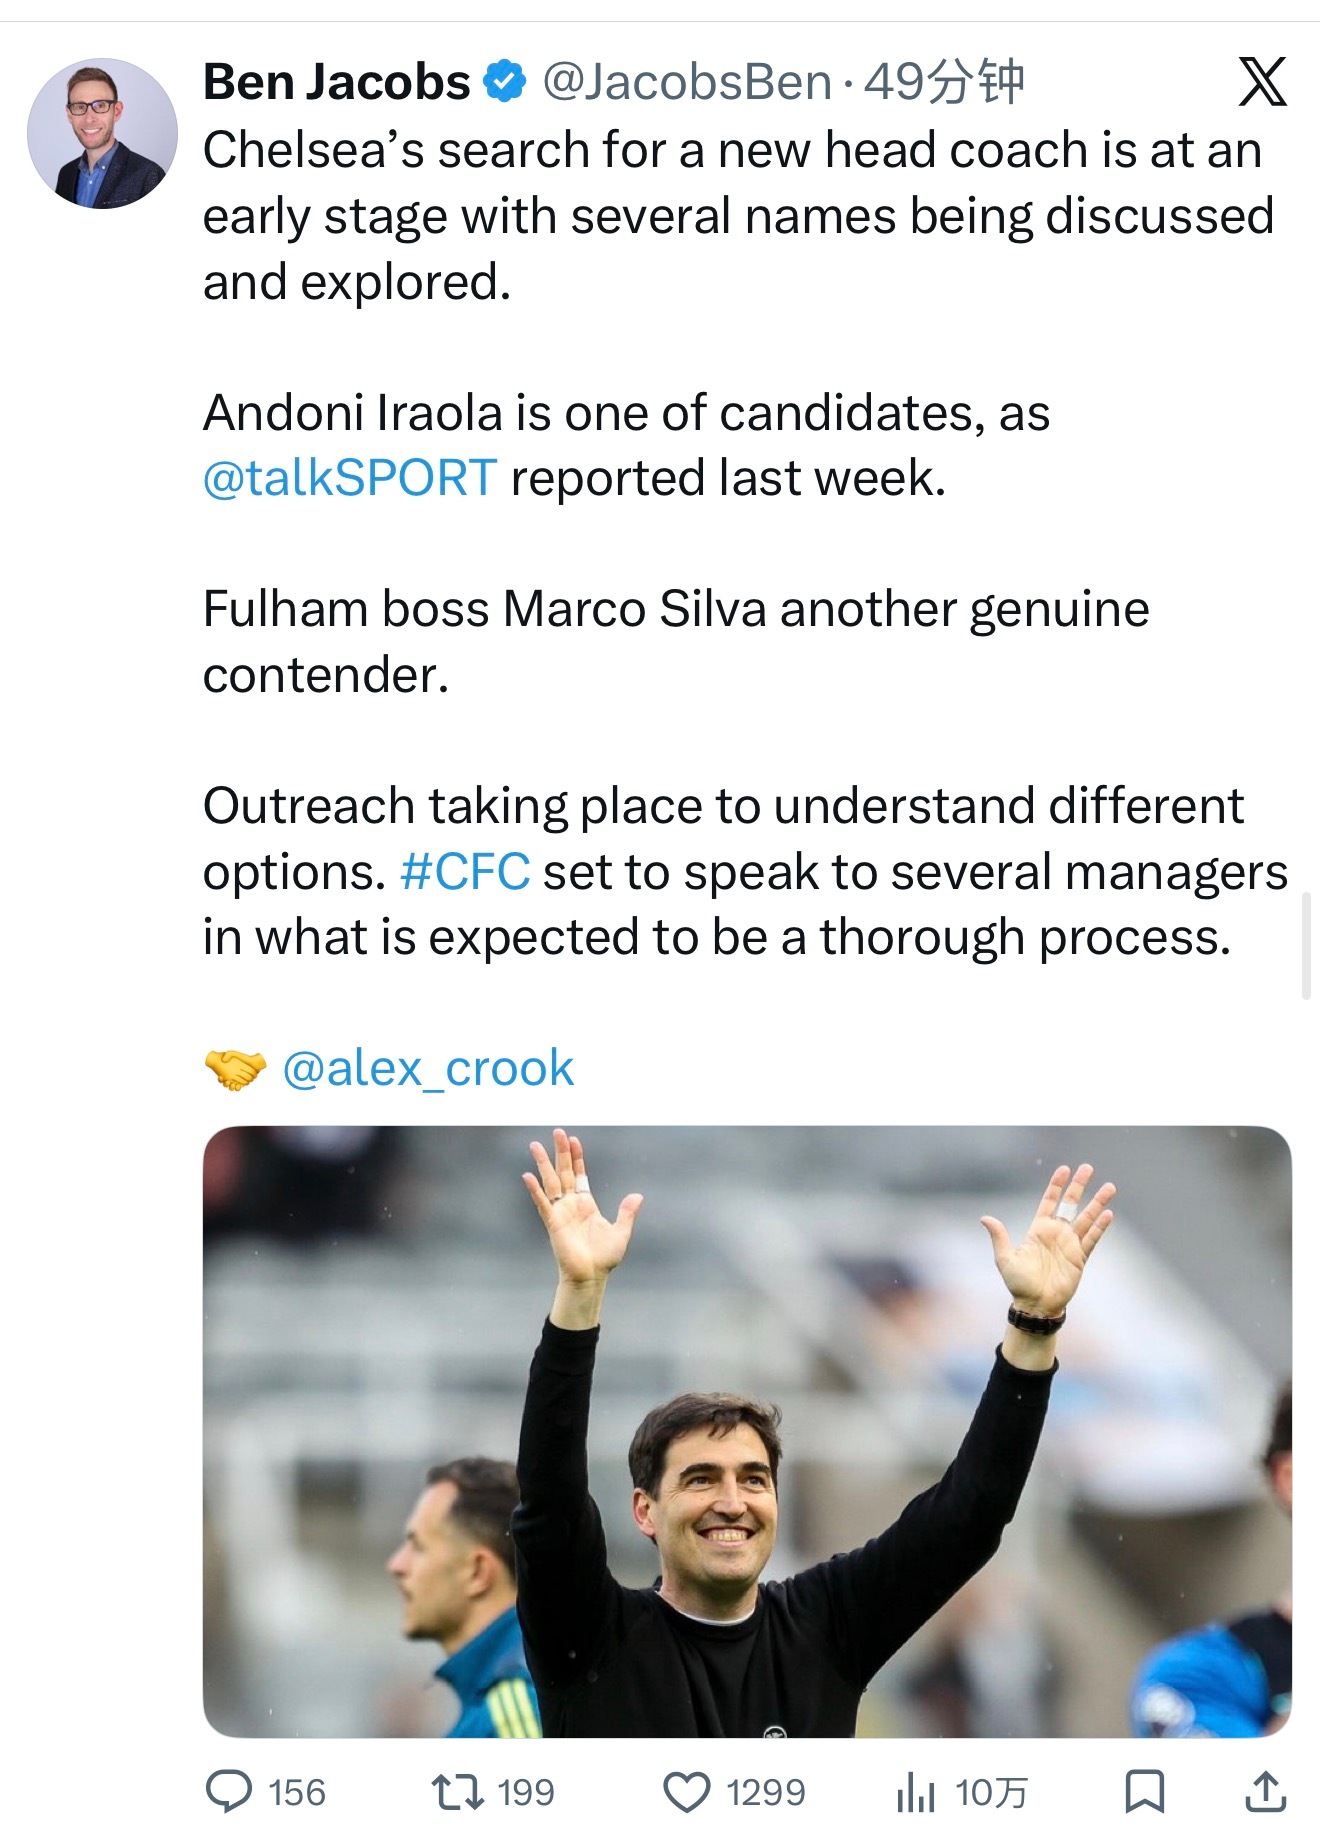Visit the @alex_crook profile link
Viewport: 1320px width, 1832px height.
[x=428, y=1069]
